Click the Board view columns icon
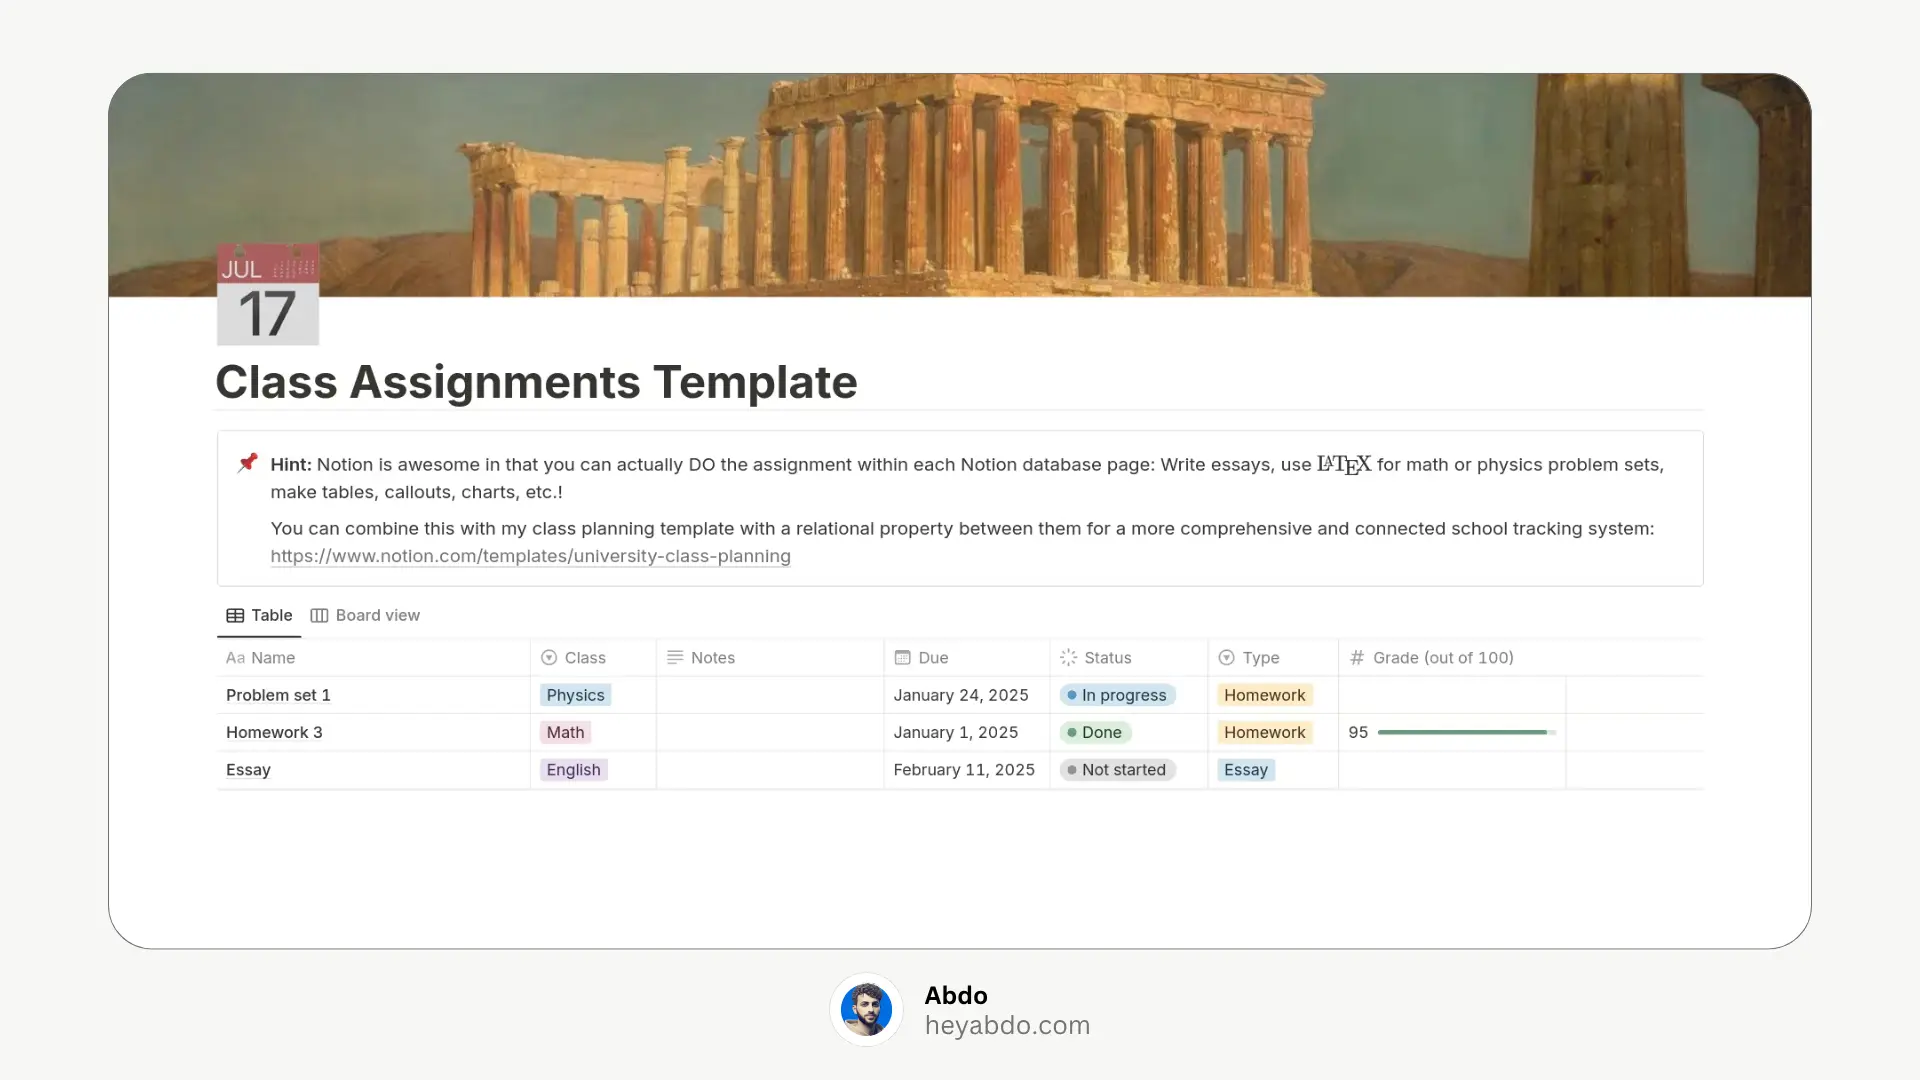This screenshot has height=1080, width=1920. click(x=319, y=616)
